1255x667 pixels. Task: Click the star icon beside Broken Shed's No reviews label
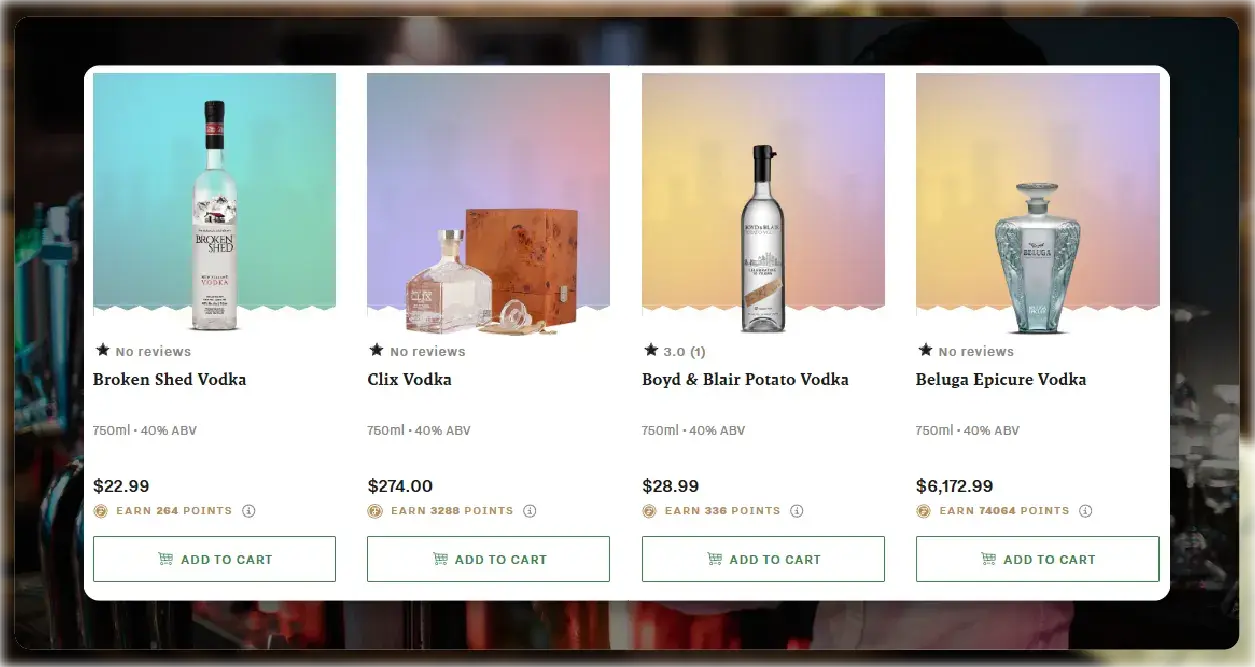click(101, 350)
